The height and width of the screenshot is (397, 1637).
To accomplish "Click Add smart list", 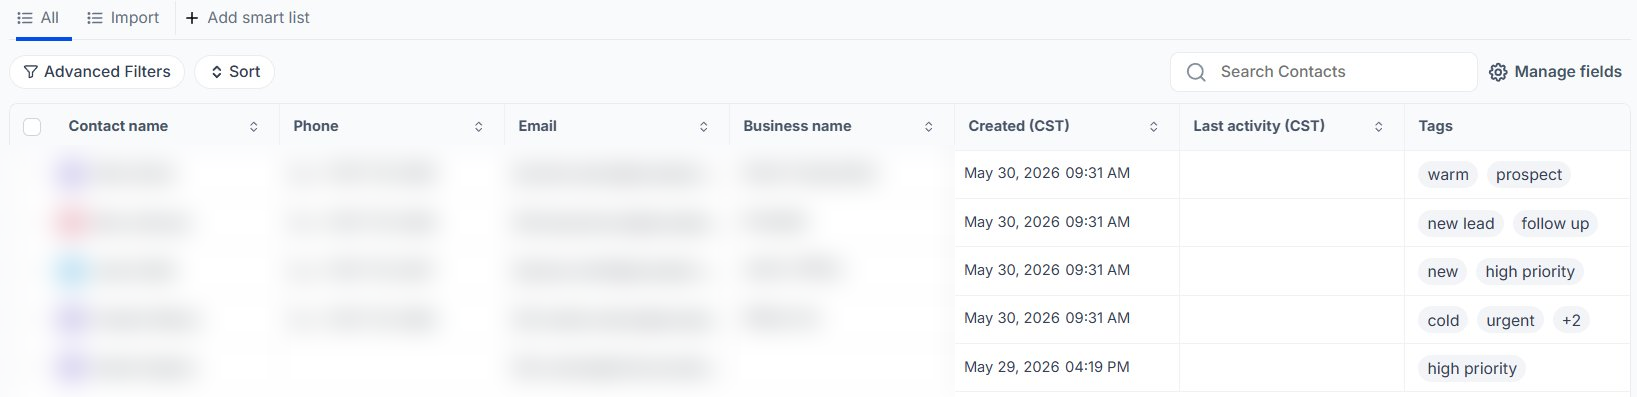I will point(247,18).
